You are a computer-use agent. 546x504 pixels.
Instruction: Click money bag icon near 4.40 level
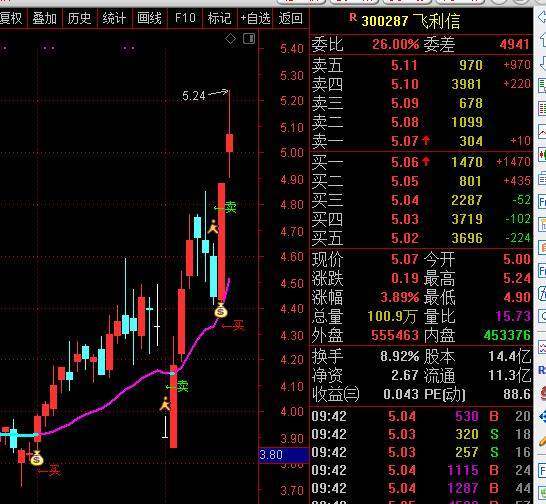(221, 310)
